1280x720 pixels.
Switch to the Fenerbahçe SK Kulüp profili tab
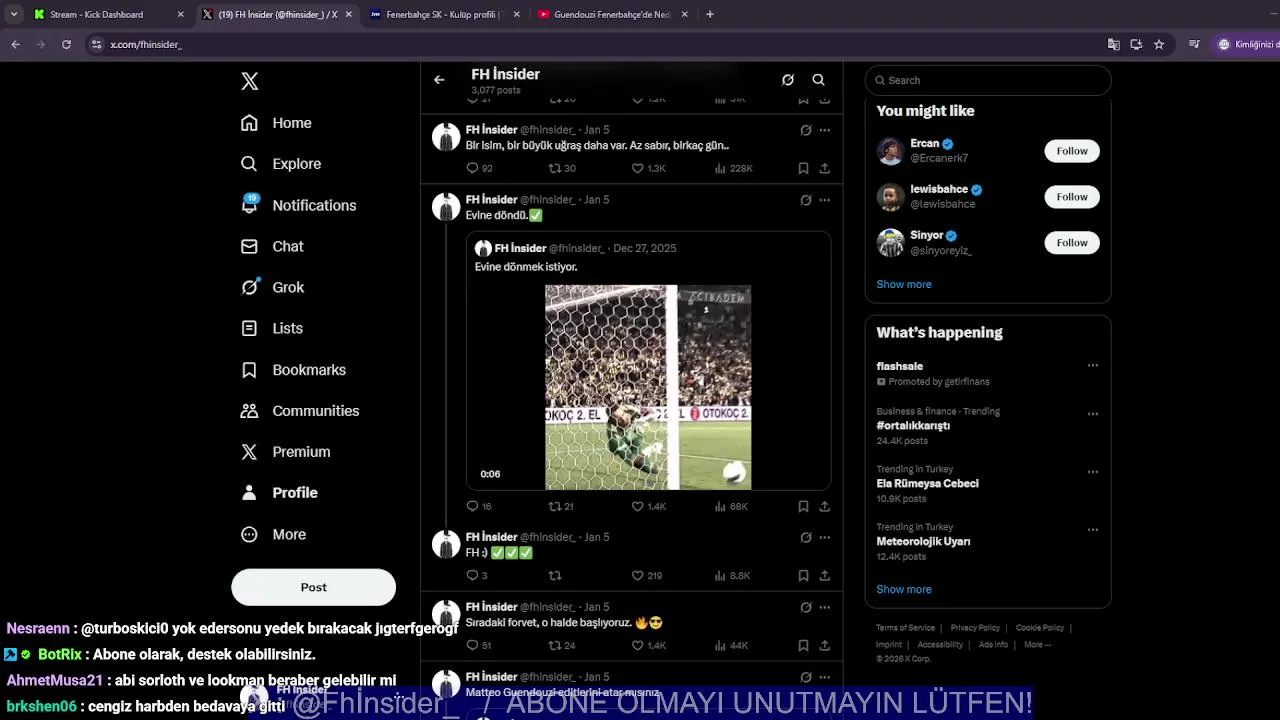[442, 14]
